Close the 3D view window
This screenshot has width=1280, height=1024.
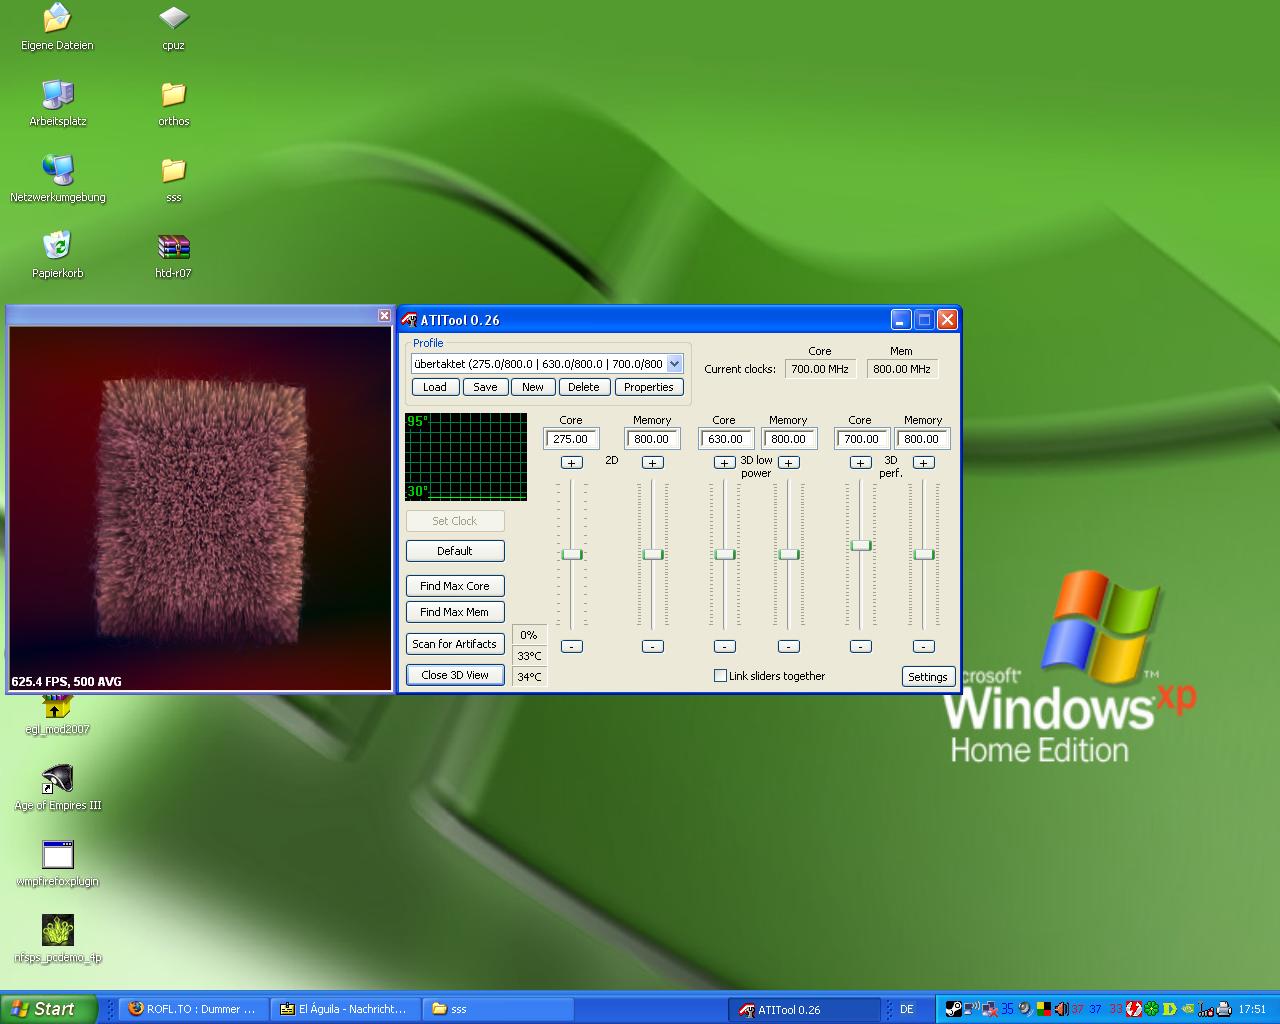tap(384, 315)
